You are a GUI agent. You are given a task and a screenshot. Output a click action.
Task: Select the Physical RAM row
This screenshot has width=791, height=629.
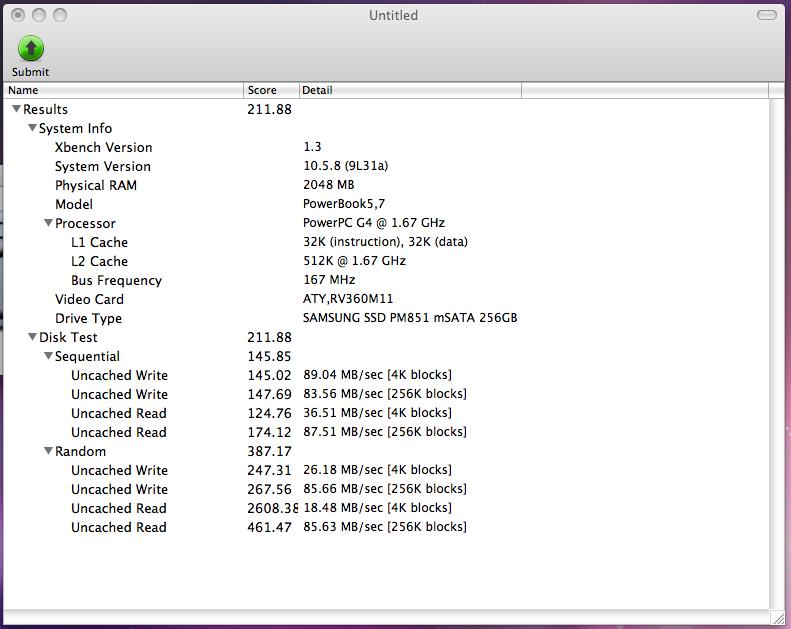pyautogui.click(x=386, y=185)
